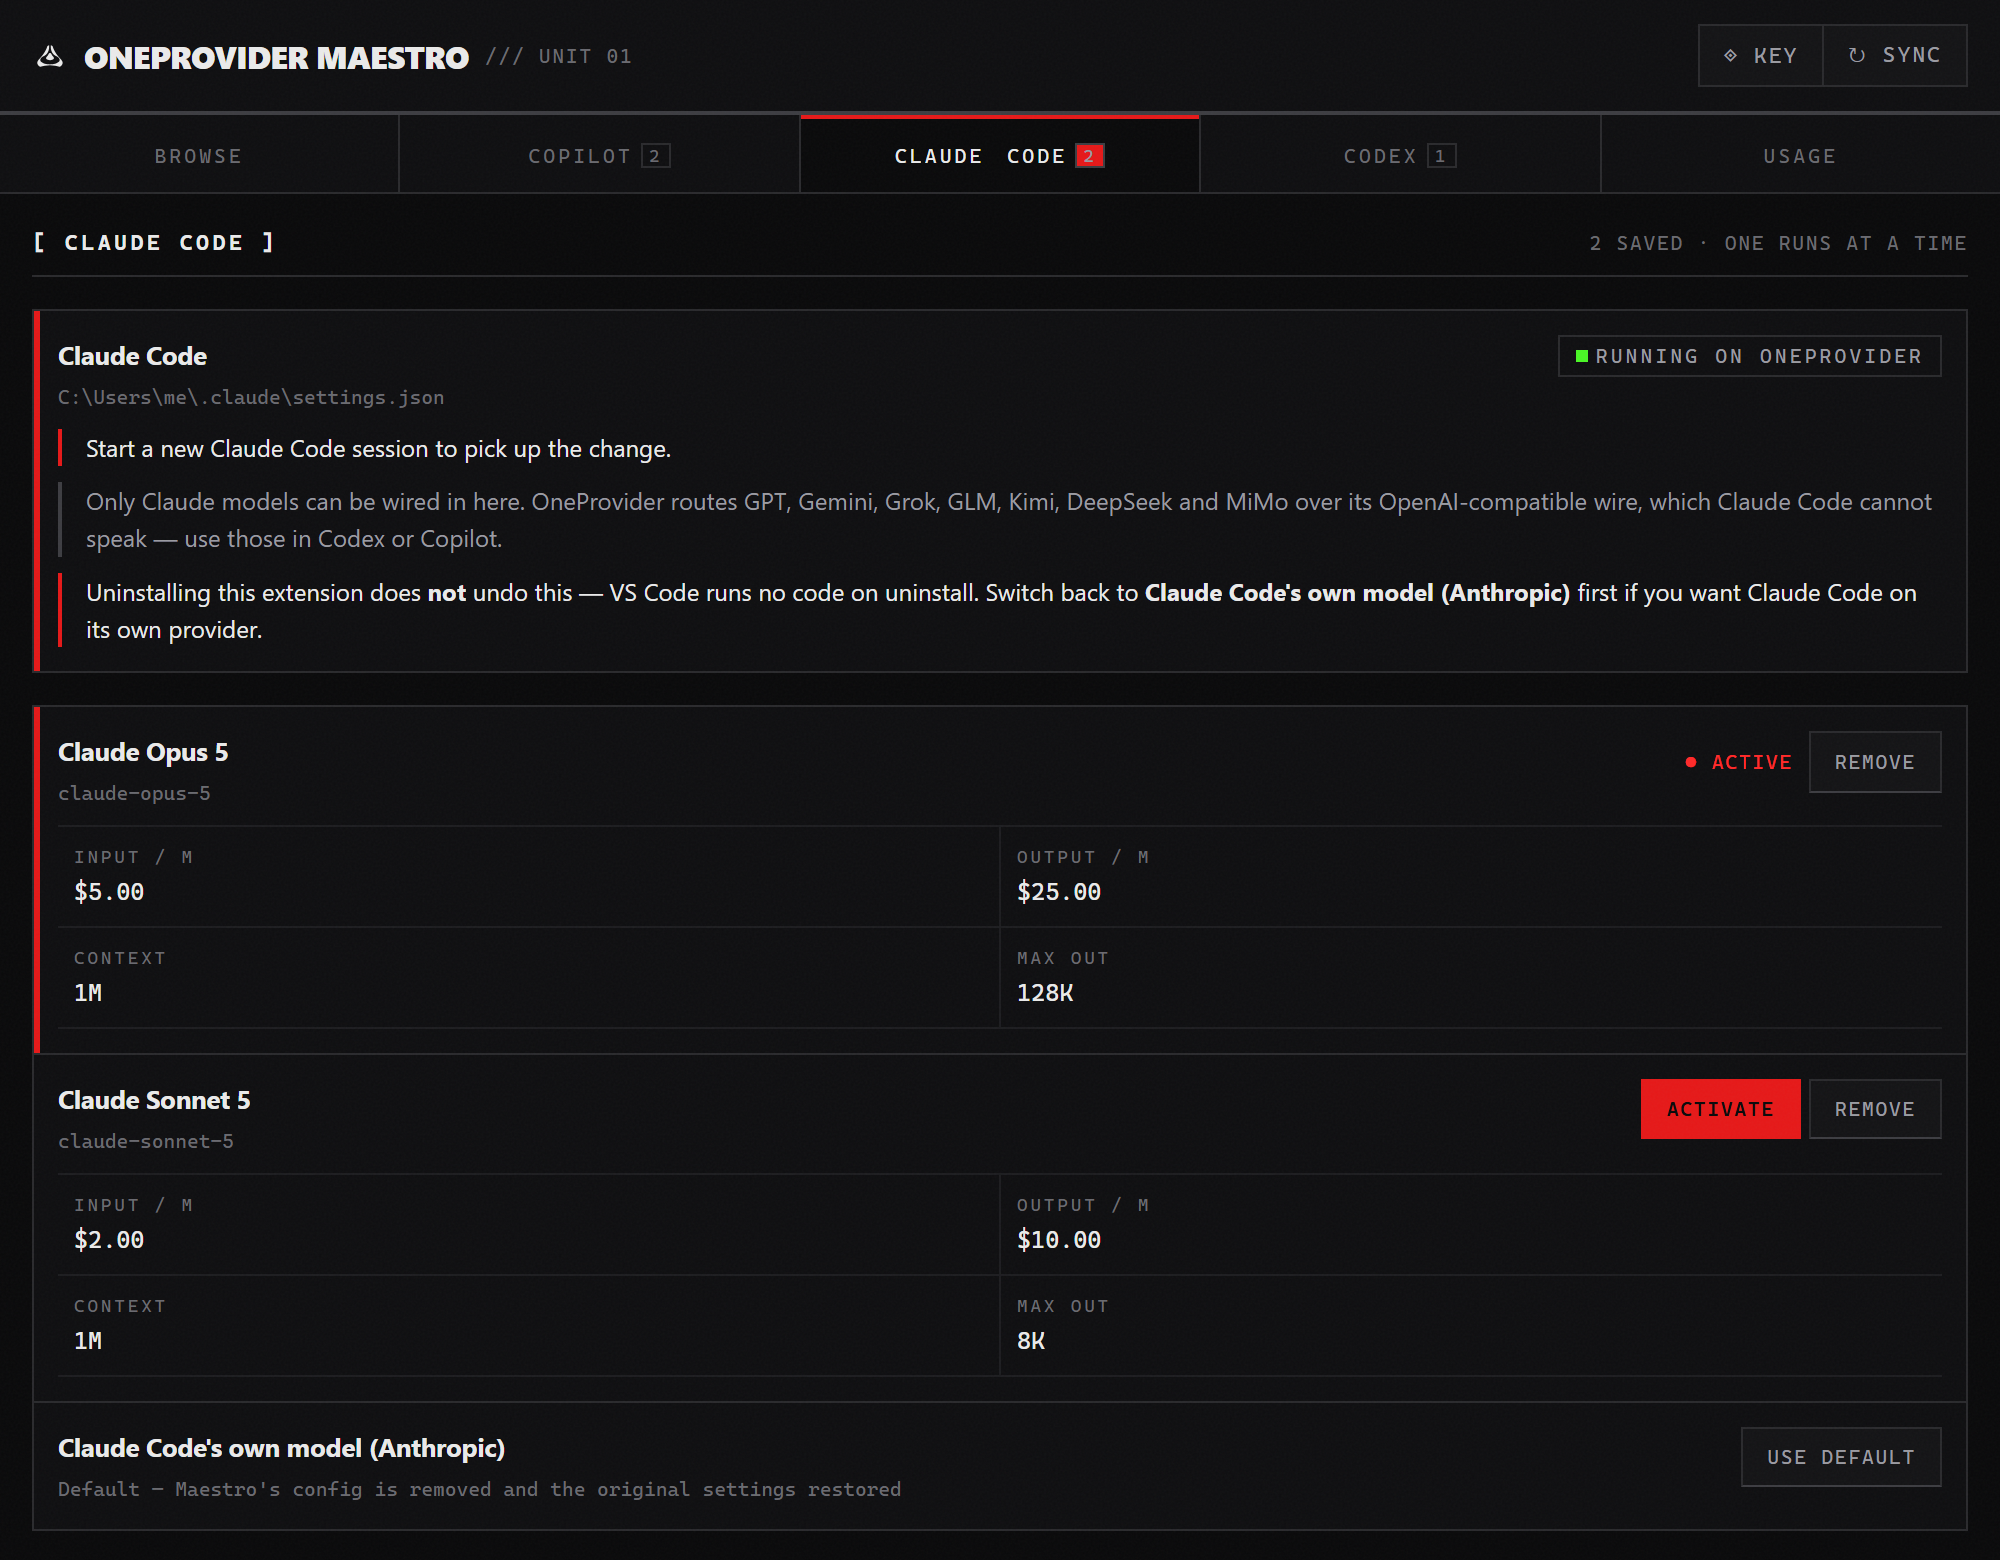Switch to the BROWSE tab
The width and height of the screenshot is (2000, 1560).
coord(199,156)
